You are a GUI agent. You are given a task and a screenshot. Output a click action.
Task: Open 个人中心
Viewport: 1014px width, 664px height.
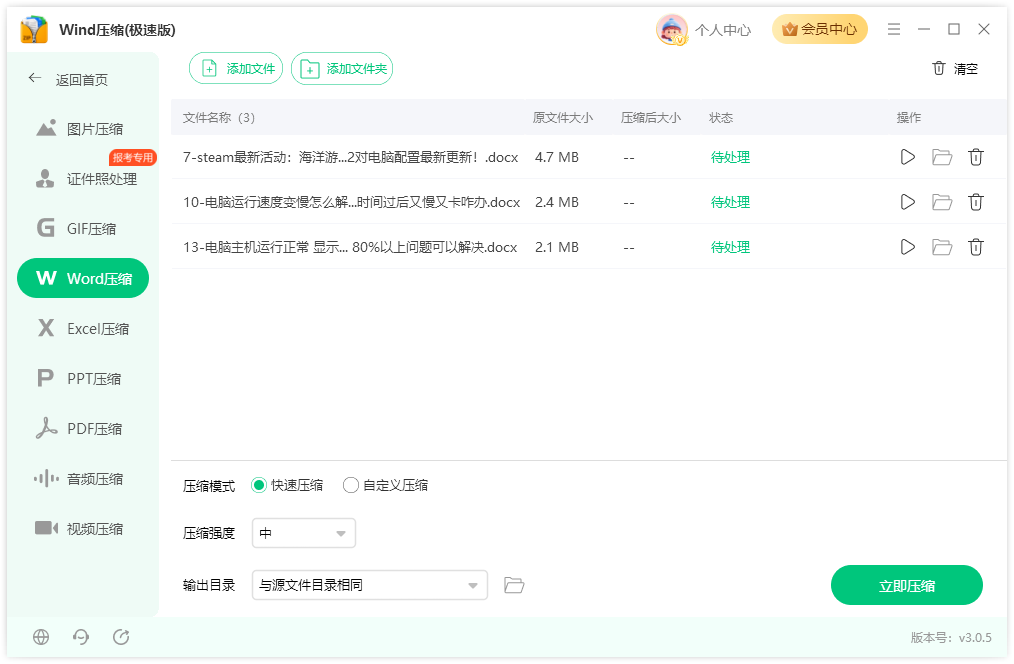point(723,30)
